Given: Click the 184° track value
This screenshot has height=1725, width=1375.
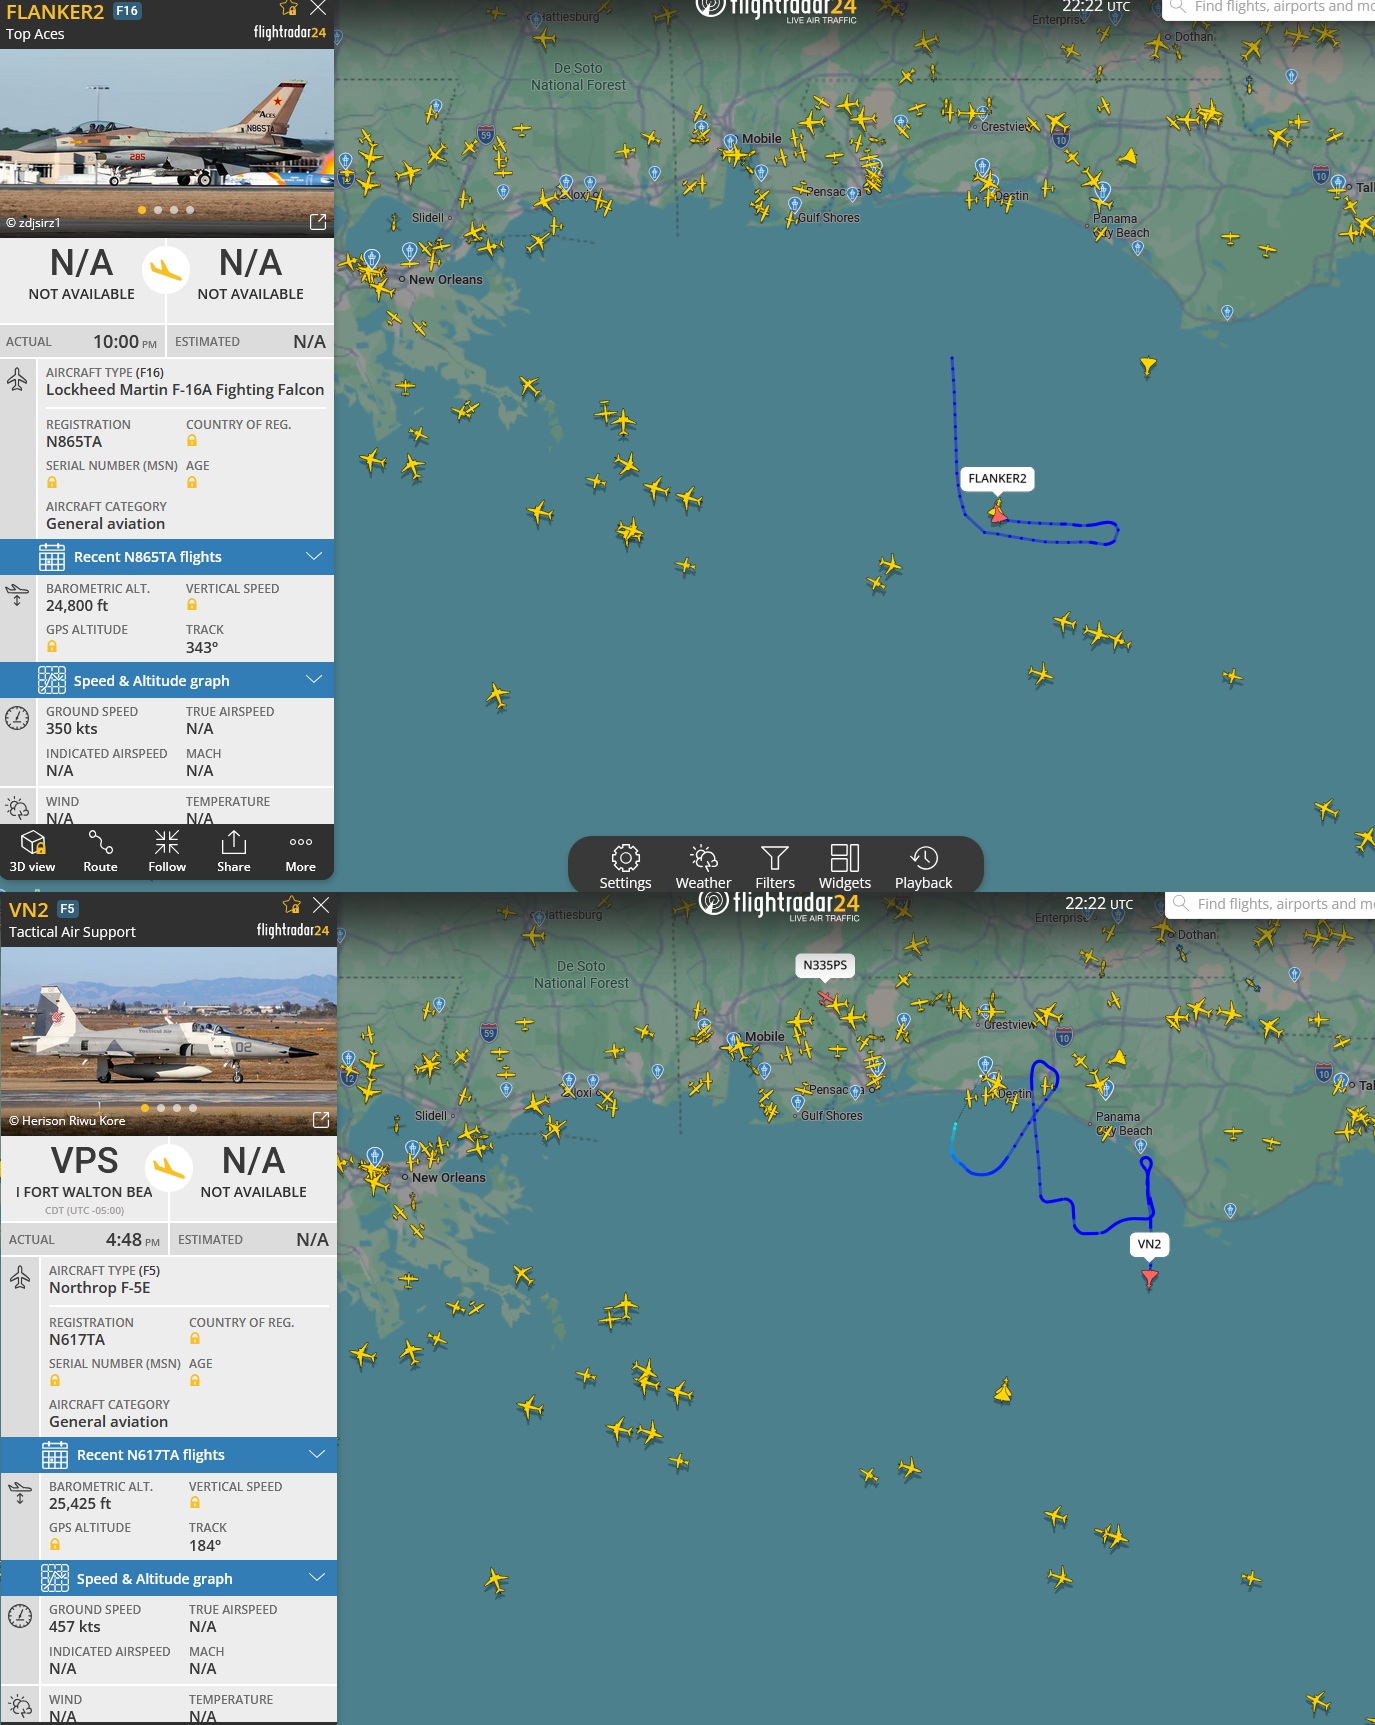Looking at the screenshot, I should [x=205, y=1546].
